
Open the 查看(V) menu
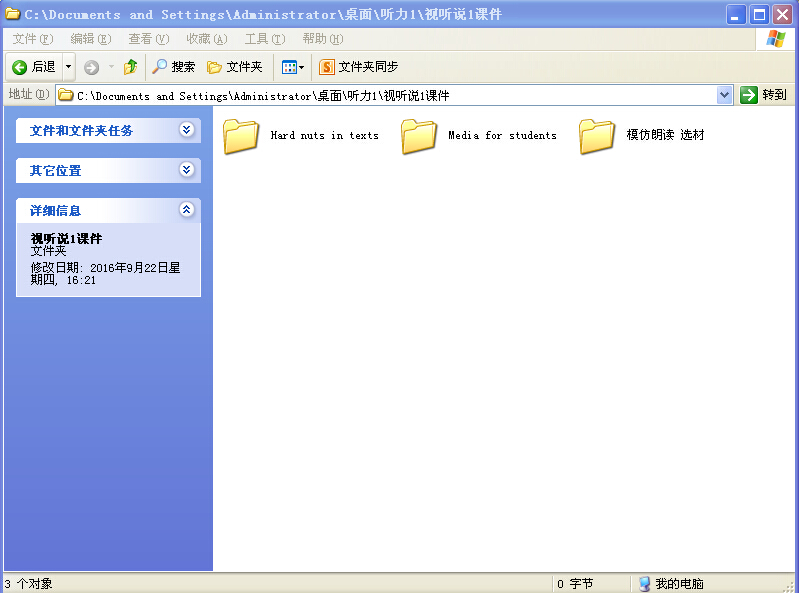148,39
